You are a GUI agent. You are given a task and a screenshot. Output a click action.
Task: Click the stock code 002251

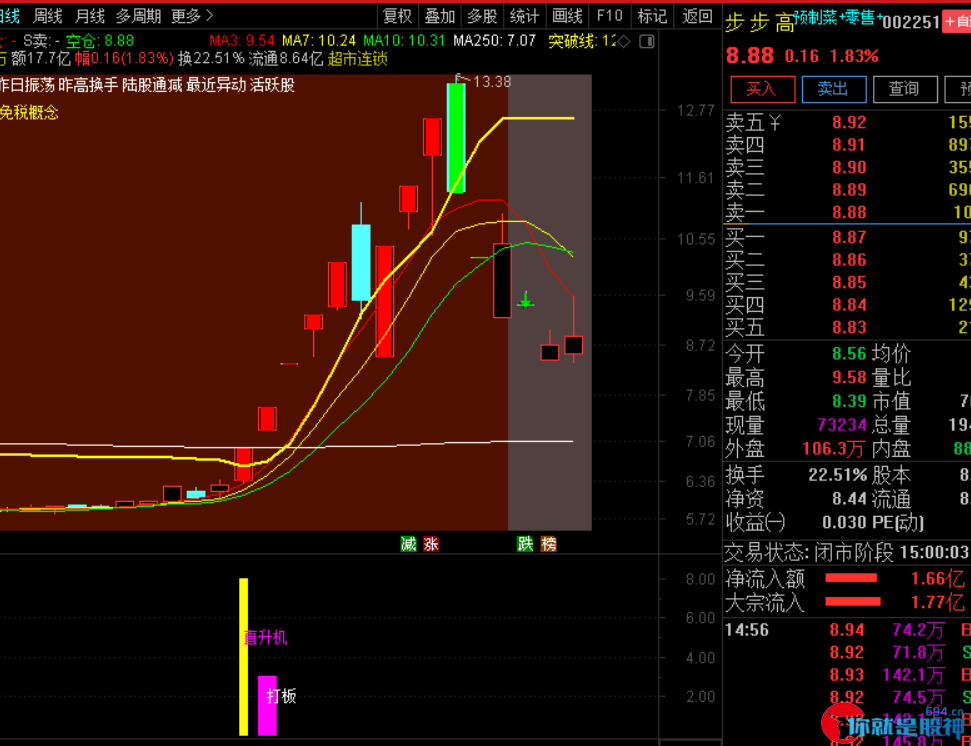(911, 23)
